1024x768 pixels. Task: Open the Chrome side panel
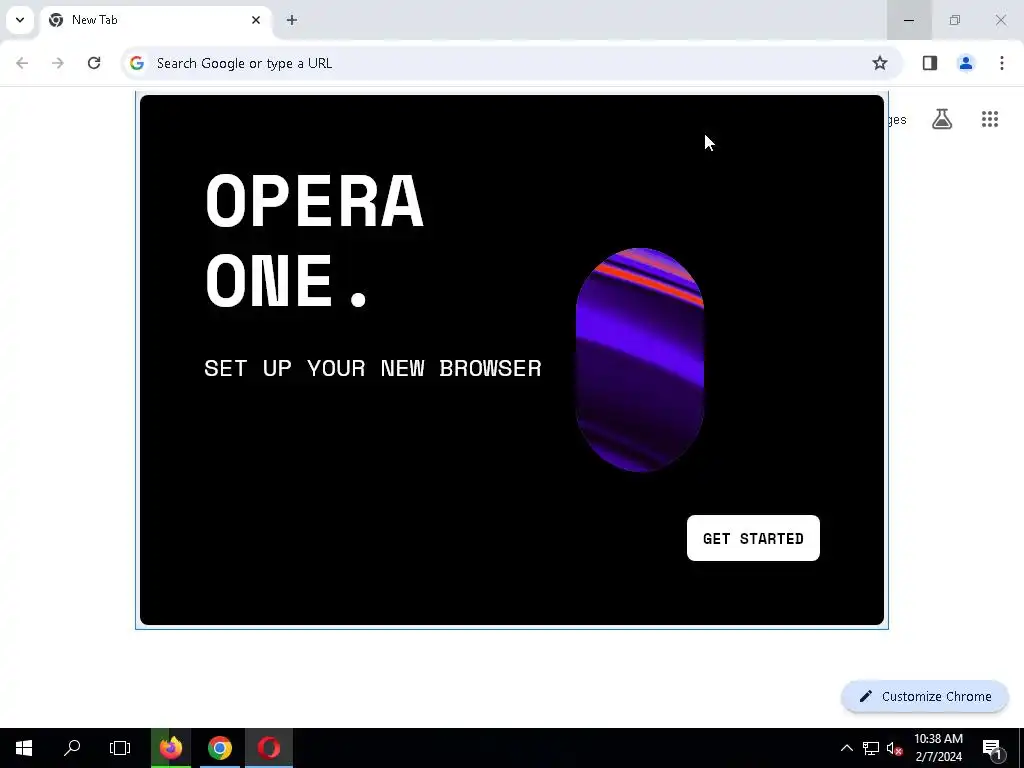tap(930, 63)
